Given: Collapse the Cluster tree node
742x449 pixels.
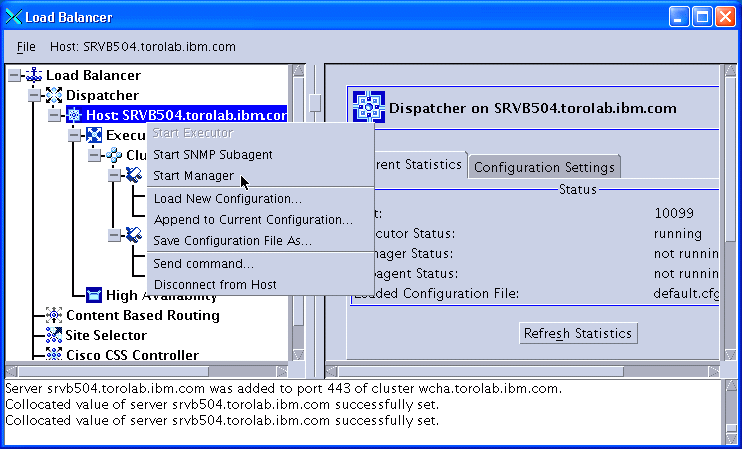Looking at the screenshot, I should point(94,155).
